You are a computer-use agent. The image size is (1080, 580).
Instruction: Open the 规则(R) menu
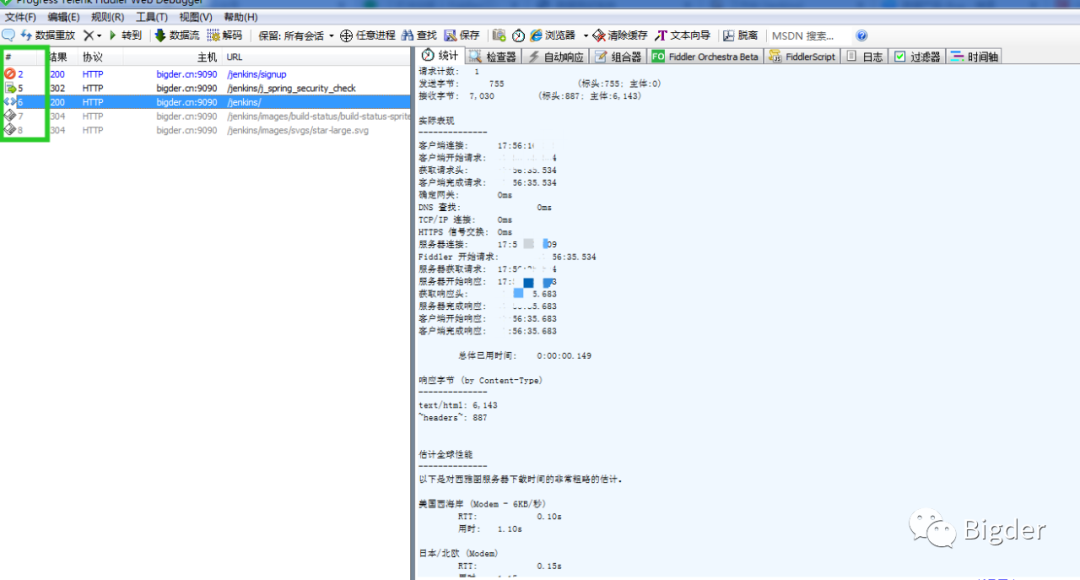click(x=107, y=17)
